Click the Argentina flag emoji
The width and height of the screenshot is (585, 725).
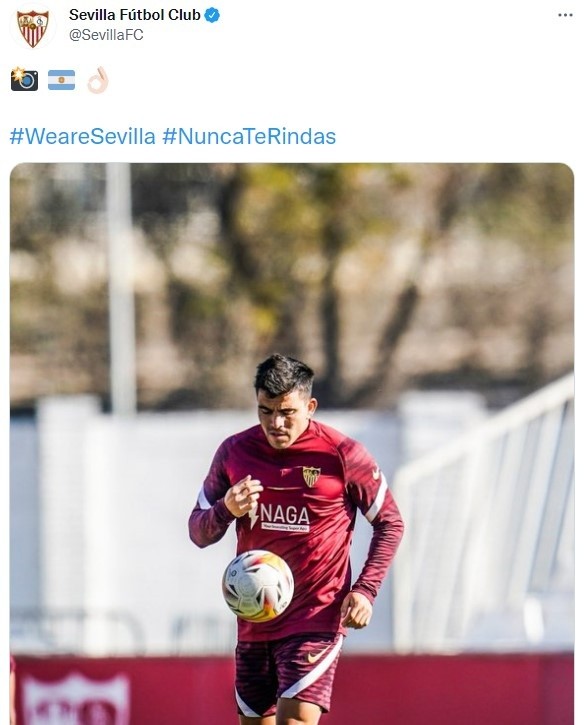click(61, 80)
